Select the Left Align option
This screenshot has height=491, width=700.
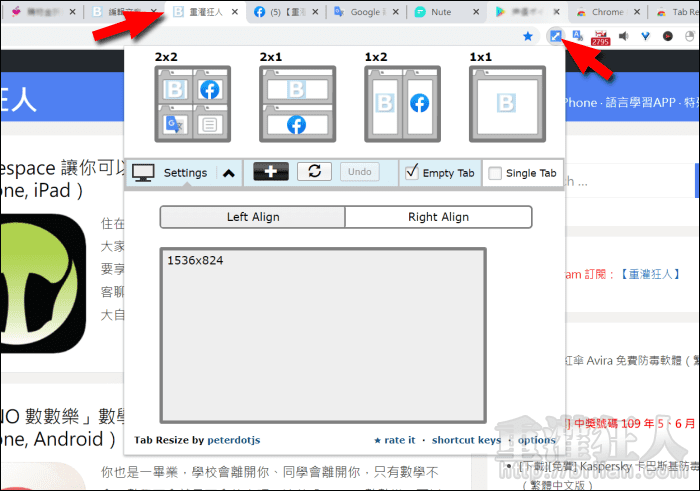(252, 217)
